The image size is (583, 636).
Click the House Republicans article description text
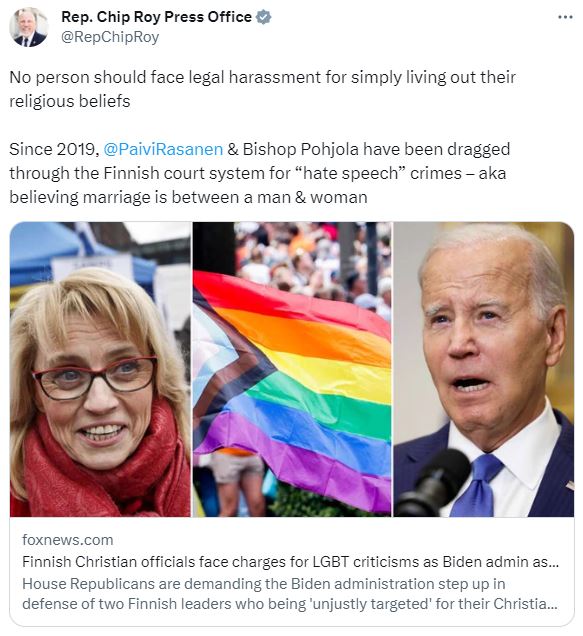point(290,593)
